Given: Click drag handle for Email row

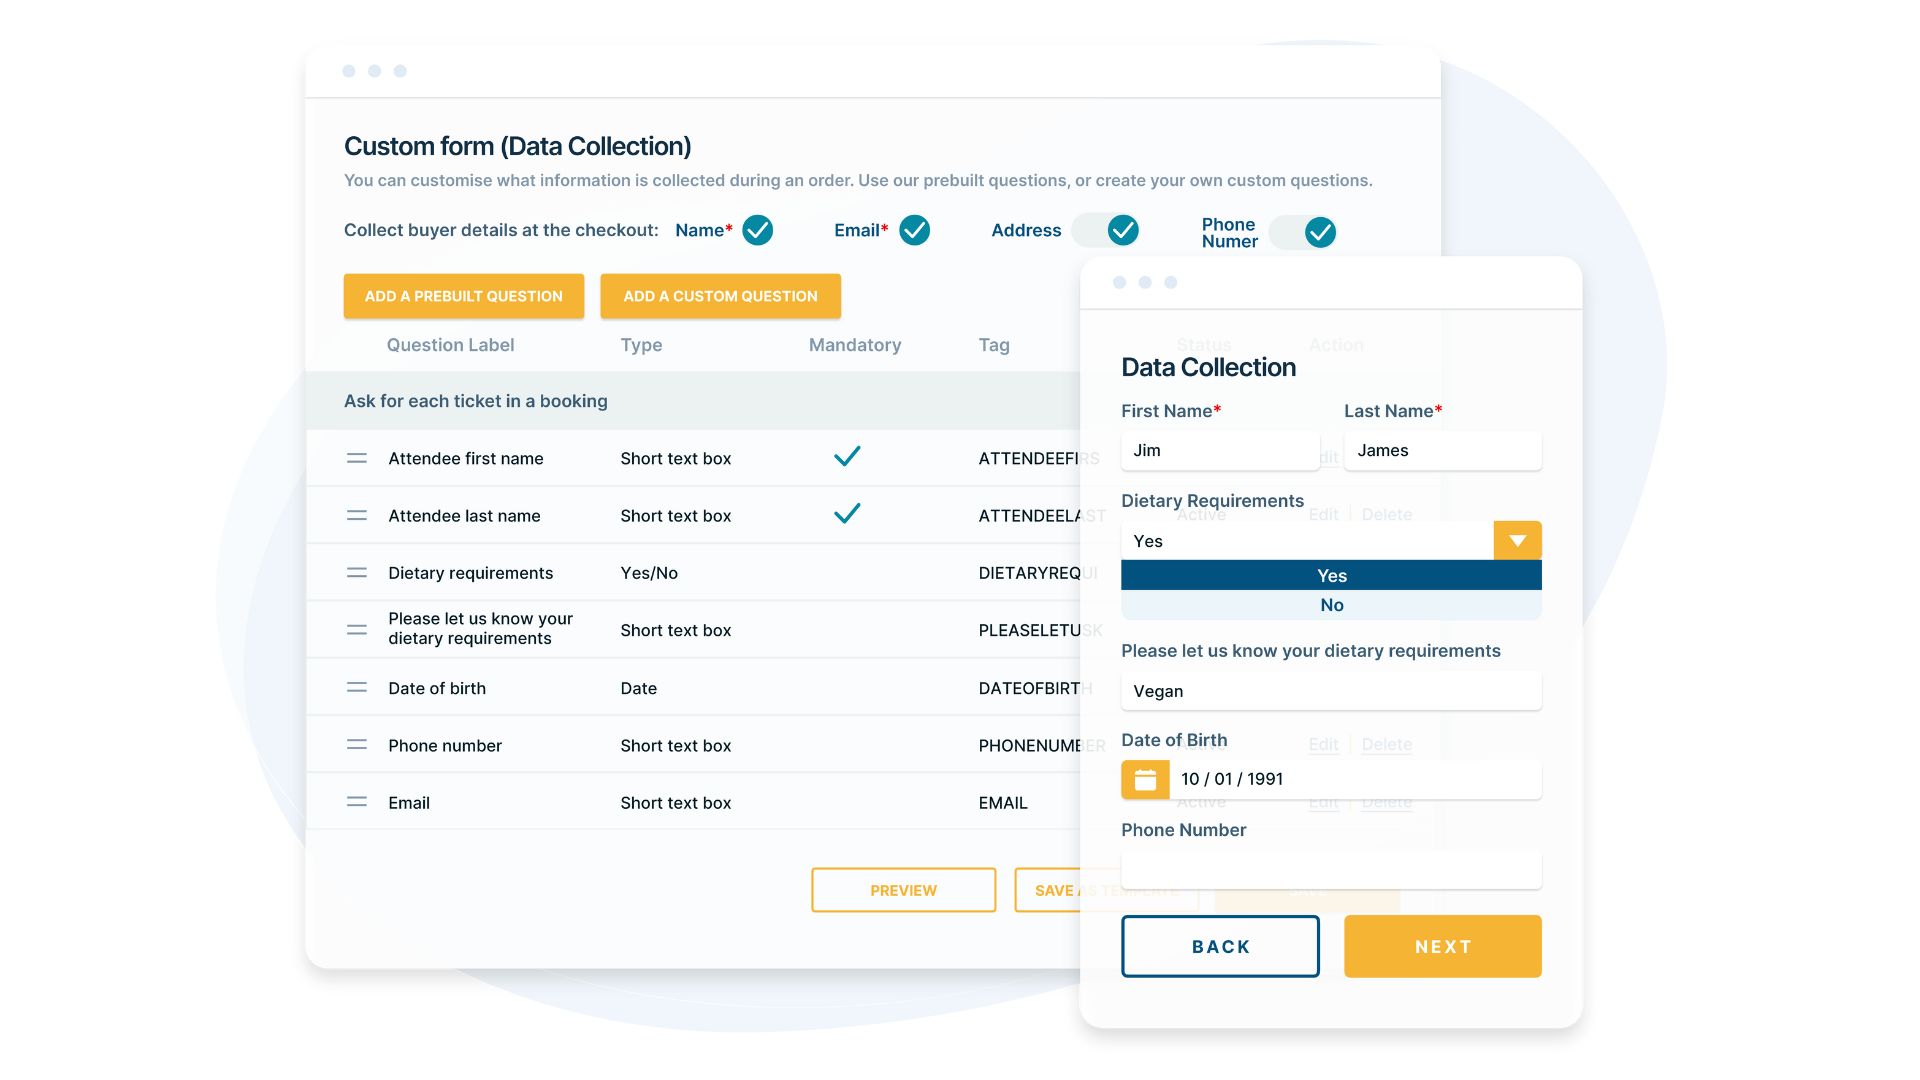Looking at the screenshot, I should click(356, 802).
